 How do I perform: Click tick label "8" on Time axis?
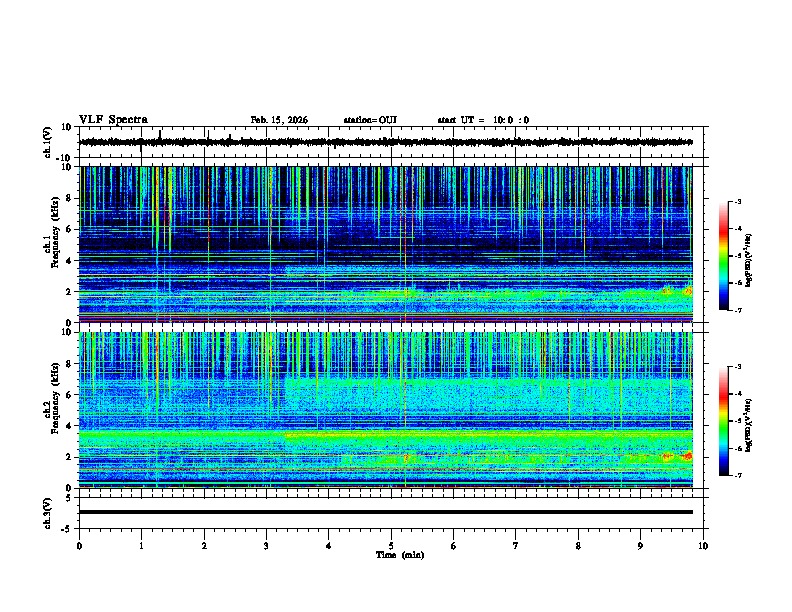578,546
